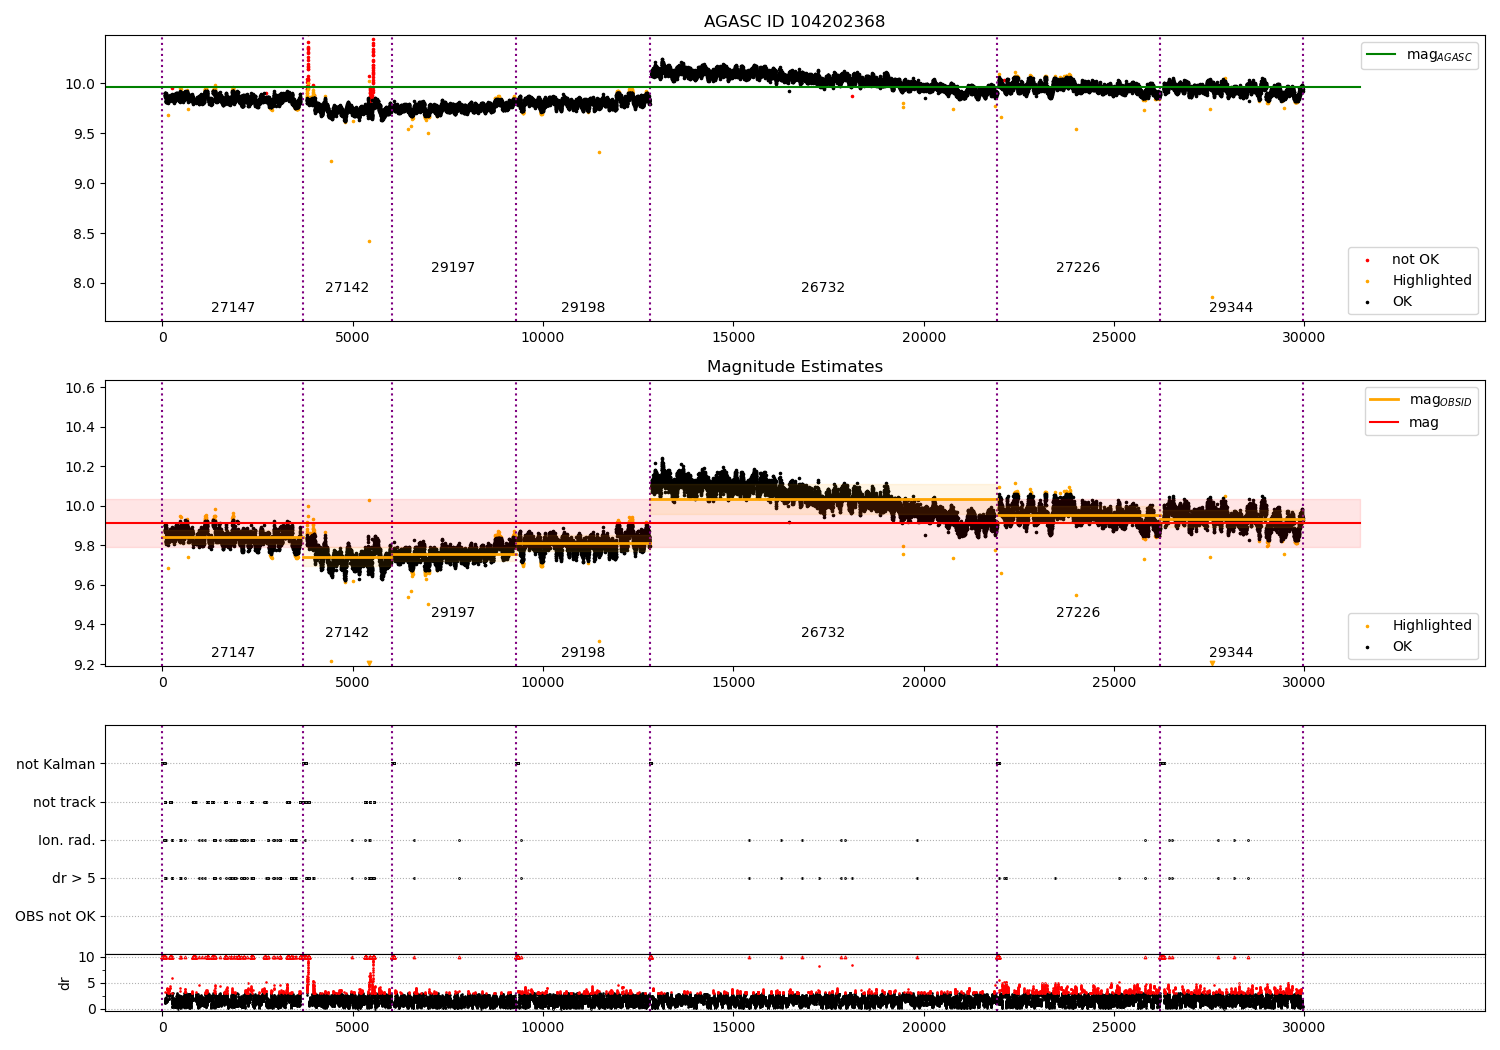Viewport: 1500px width, 1050px height.
Task: Click the 'Magnitude Estimates' plot title
Action: click(794, 366)
